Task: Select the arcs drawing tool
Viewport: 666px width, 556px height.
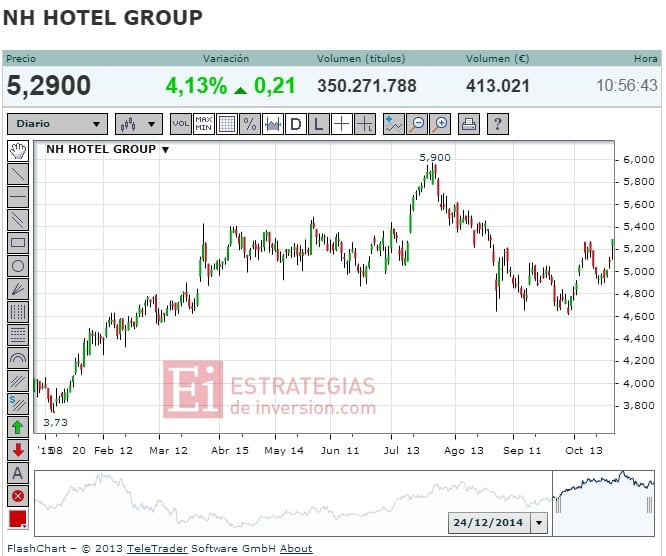Action: pyautogui.click(x=18, y=358)
